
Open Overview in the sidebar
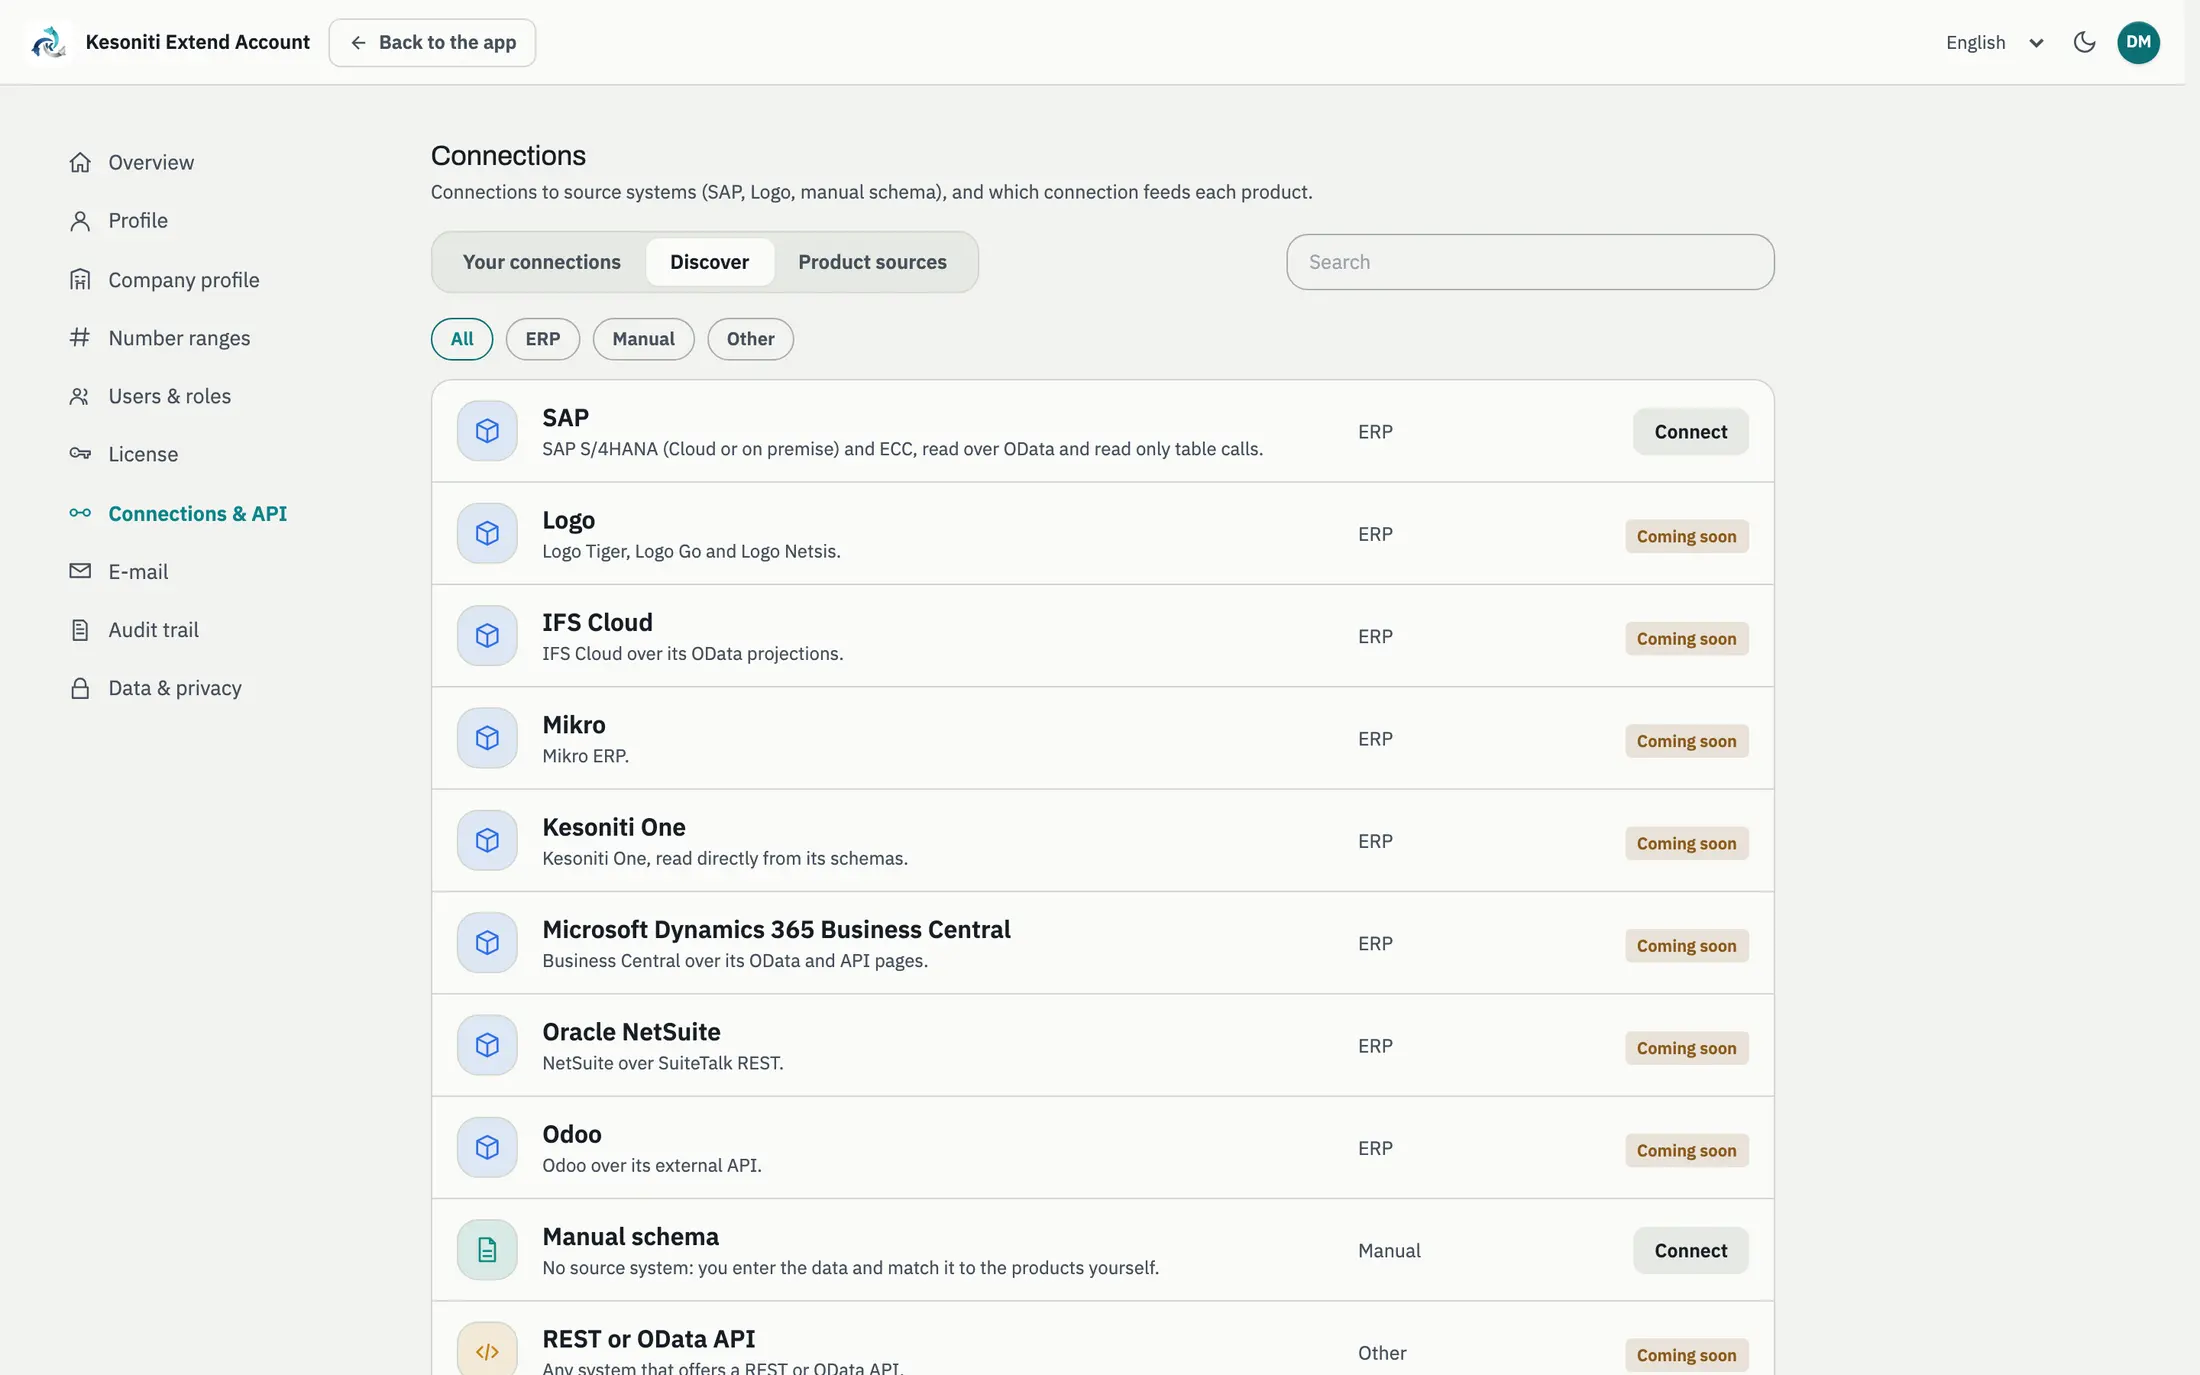[132, 162]
